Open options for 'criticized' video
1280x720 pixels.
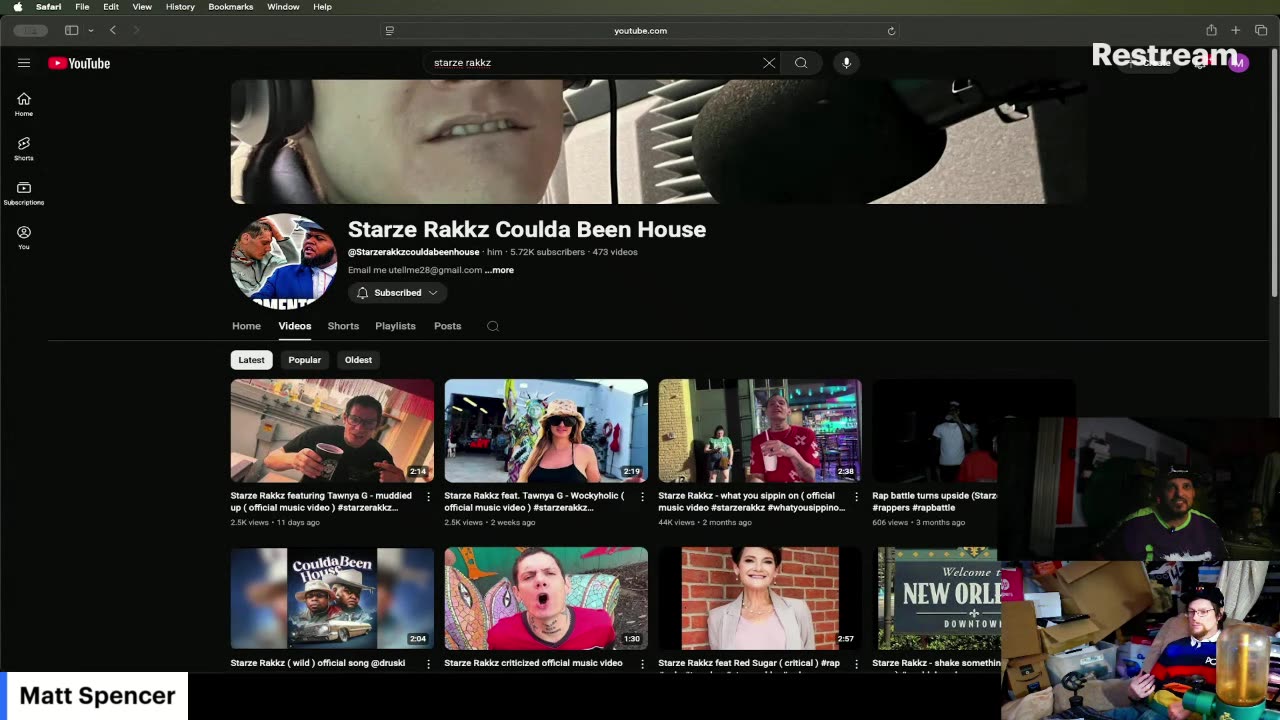643,664
